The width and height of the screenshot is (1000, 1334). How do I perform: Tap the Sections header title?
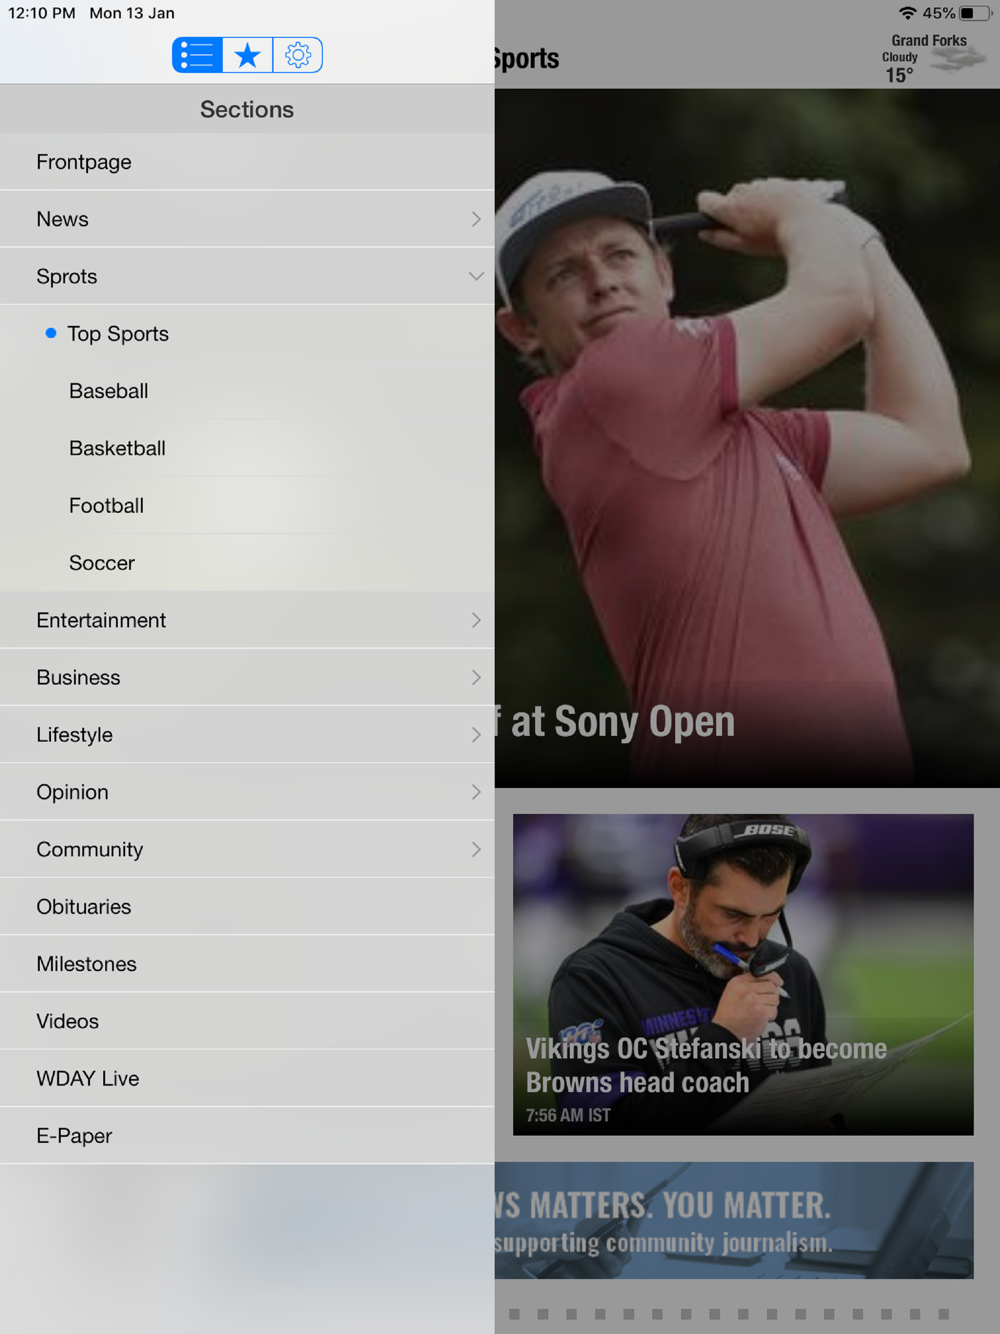pos(247,109)
